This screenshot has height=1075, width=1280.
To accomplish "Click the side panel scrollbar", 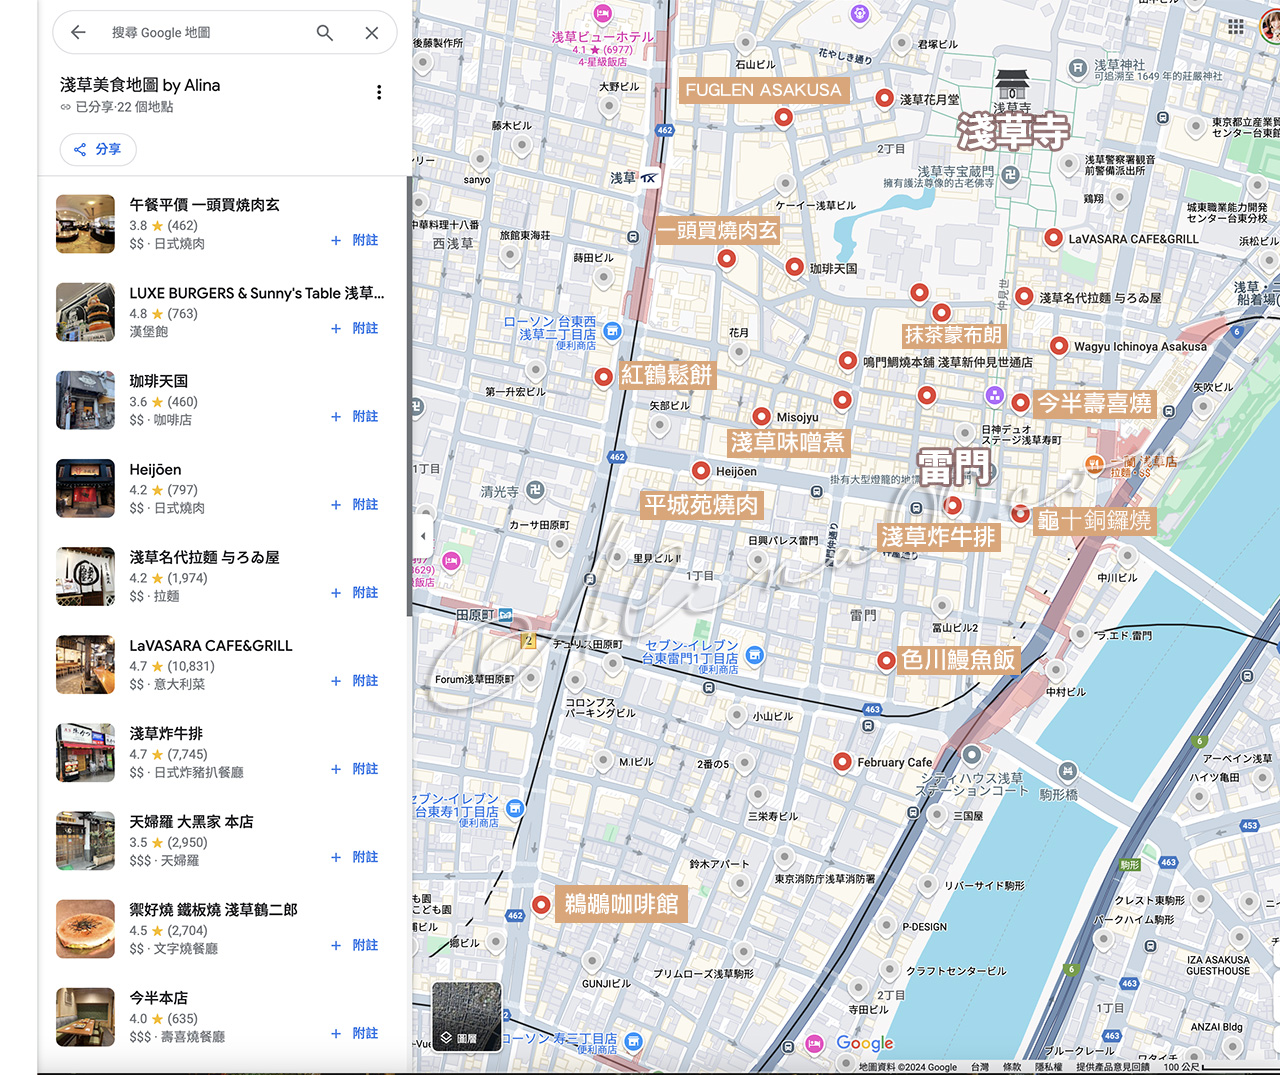I will coord(409,397).
